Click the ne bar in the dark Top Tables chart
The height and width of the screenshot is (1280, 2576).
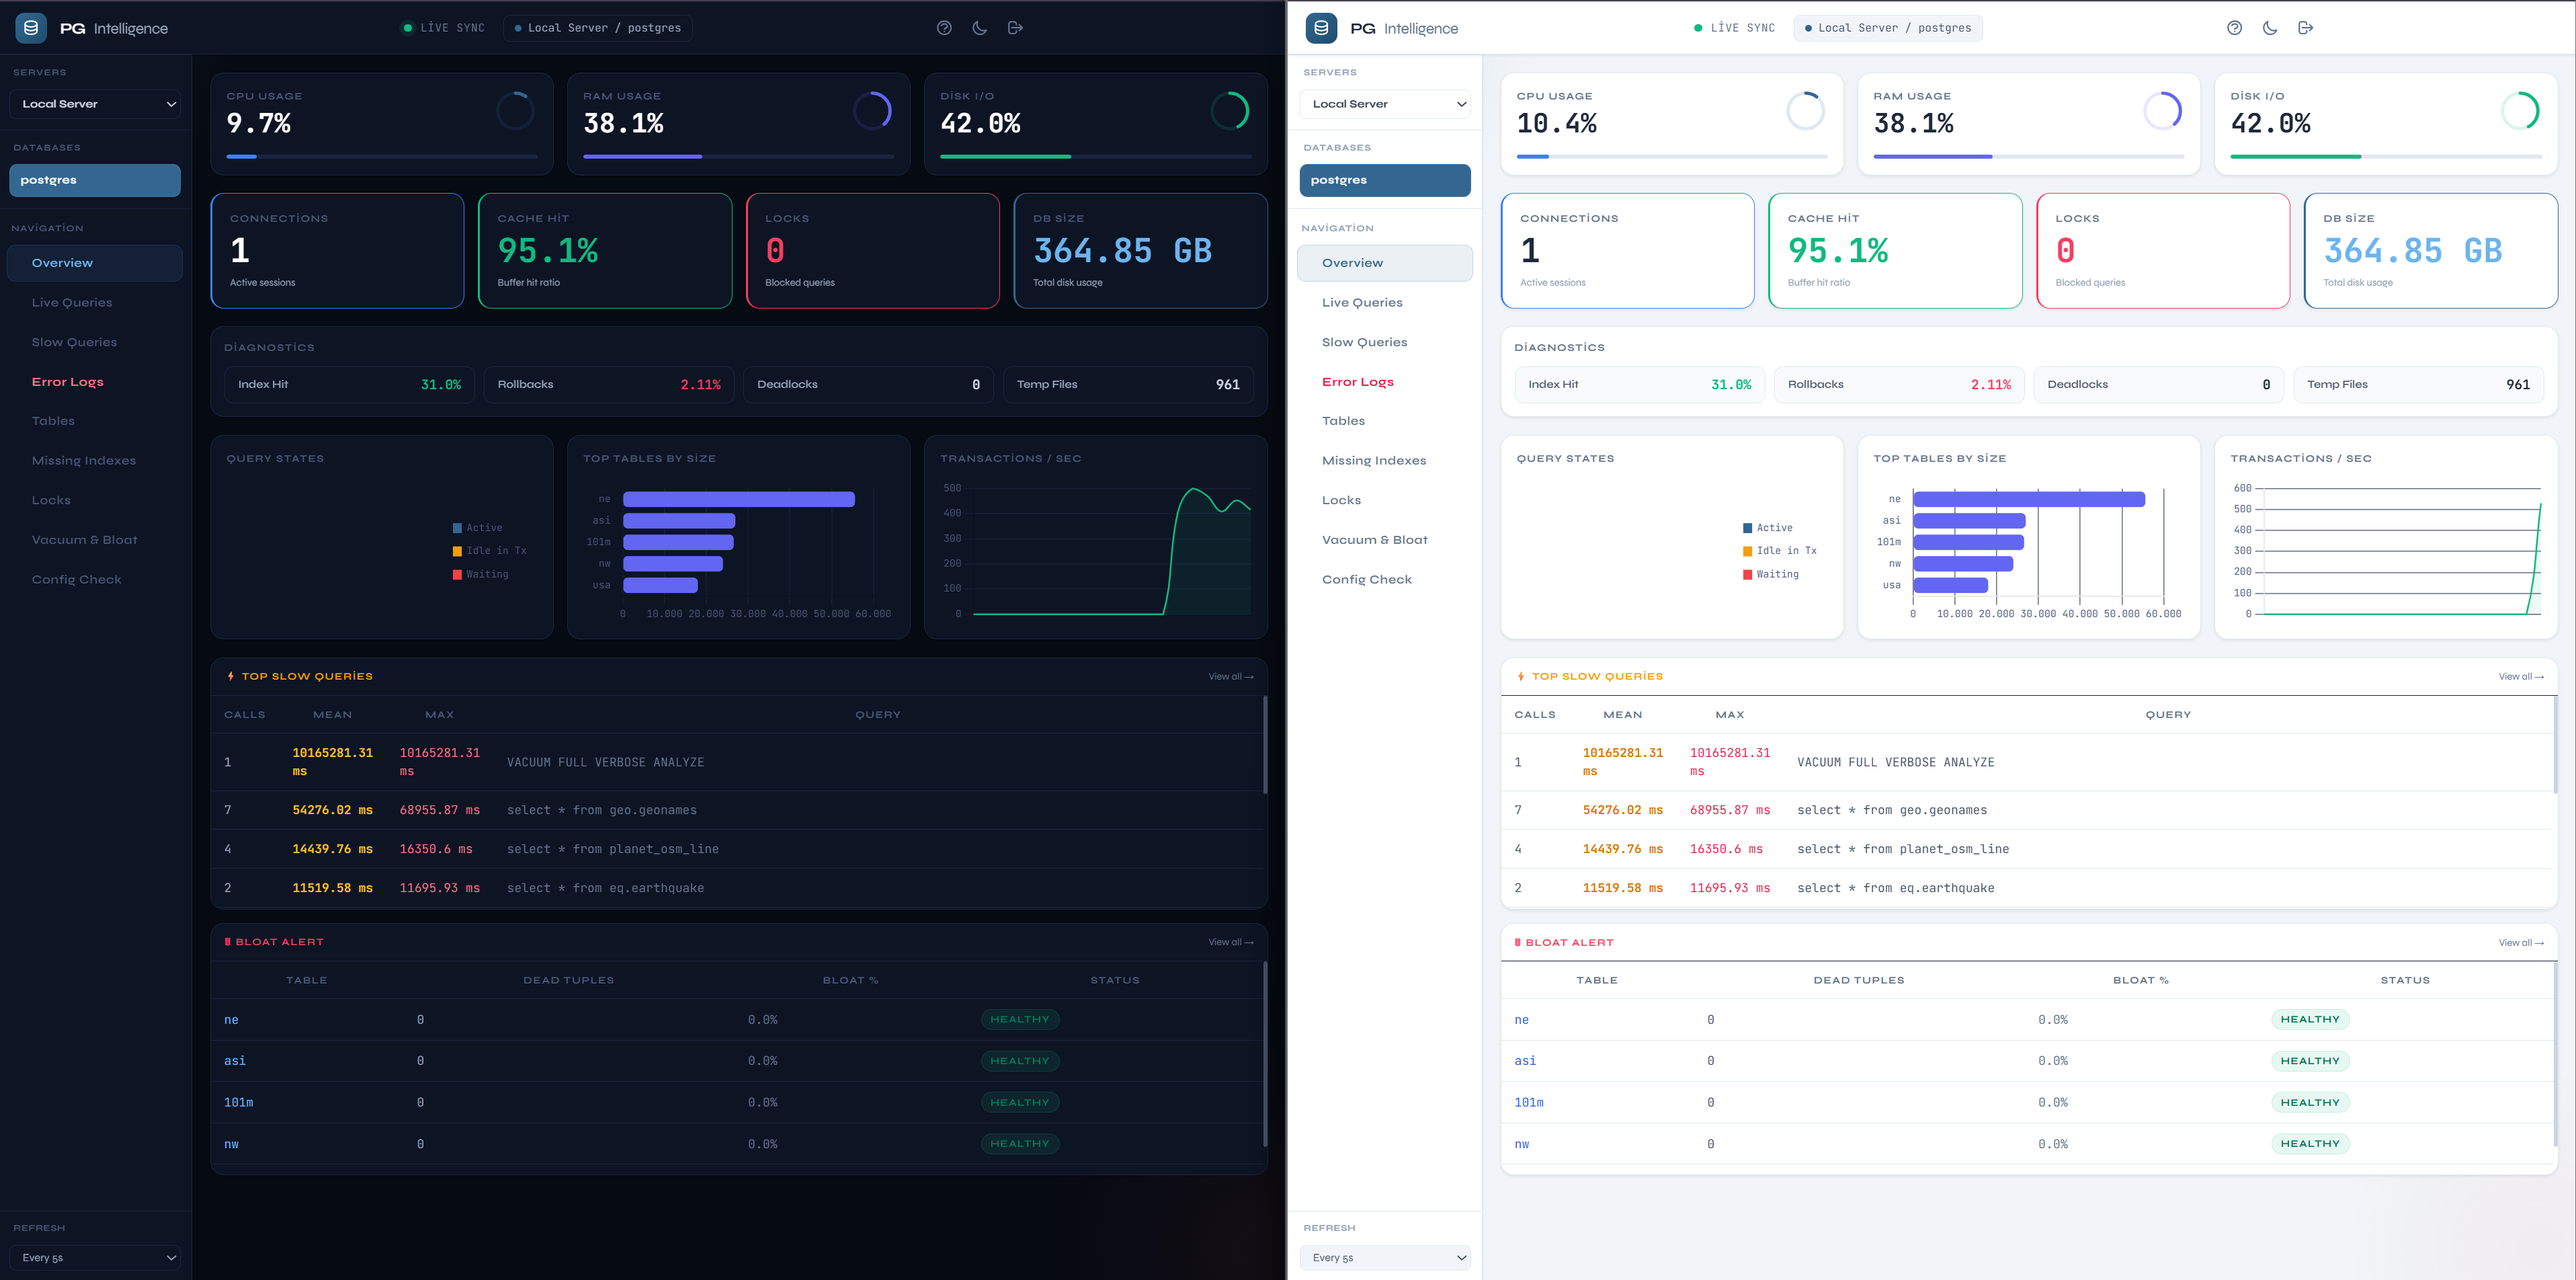(x=739, y=499)
